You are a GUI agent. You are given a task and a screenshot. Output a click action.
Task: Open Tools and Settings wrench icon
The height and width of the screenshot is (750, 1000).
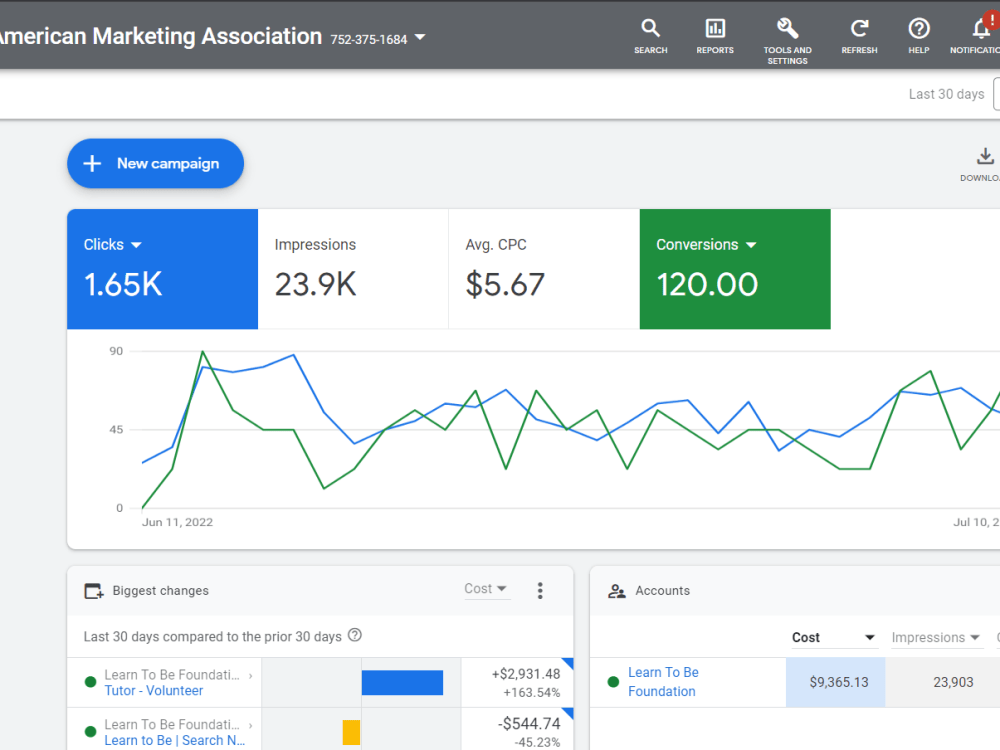(788, 41)
